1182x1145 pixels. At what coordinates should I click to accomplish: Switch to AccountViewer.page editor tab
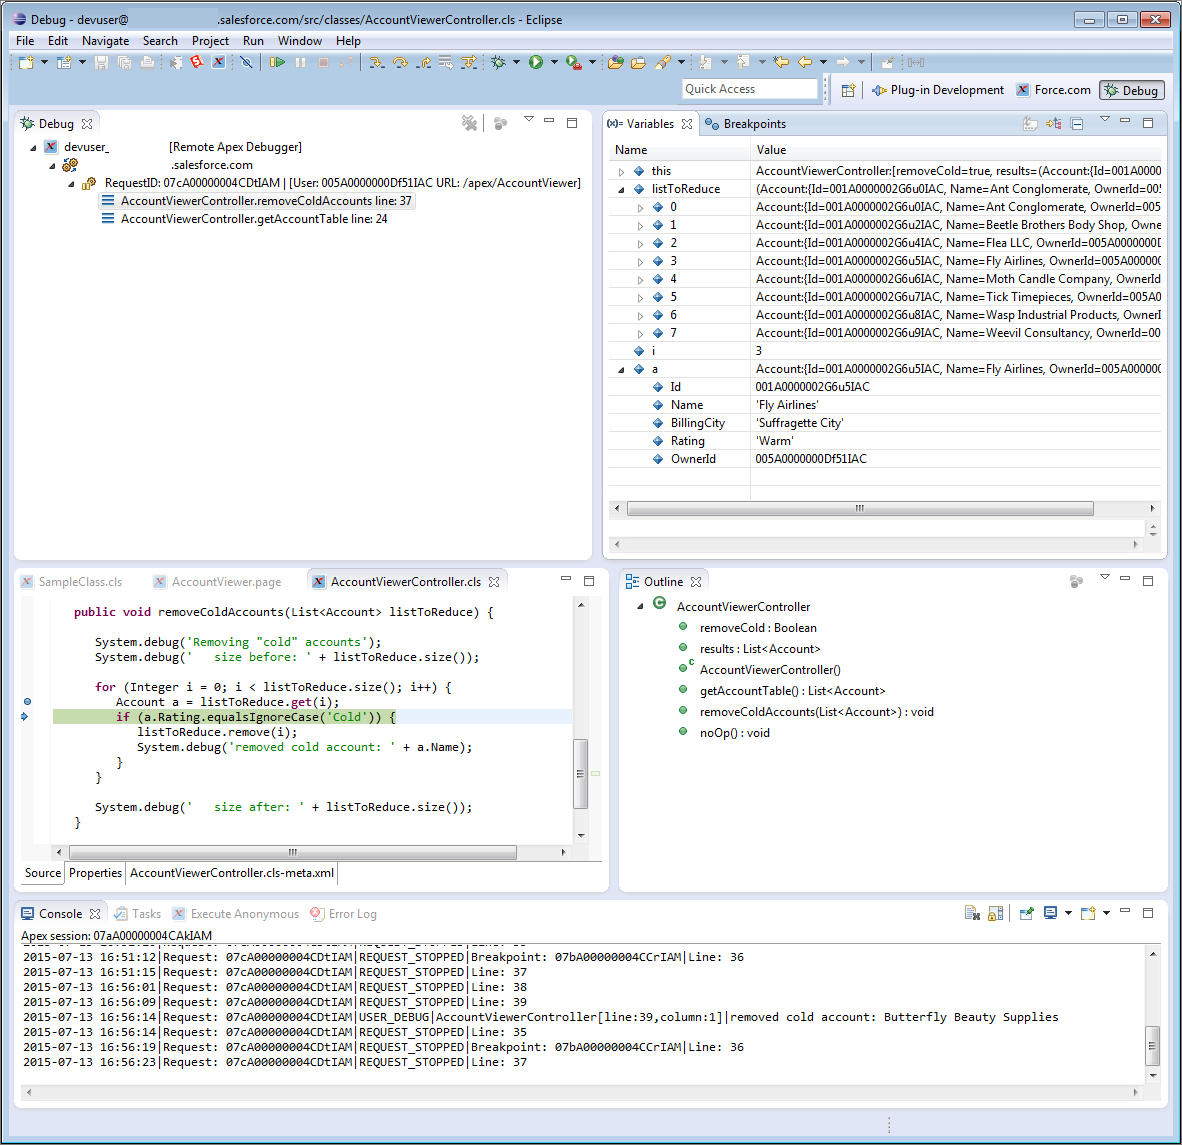218,582
